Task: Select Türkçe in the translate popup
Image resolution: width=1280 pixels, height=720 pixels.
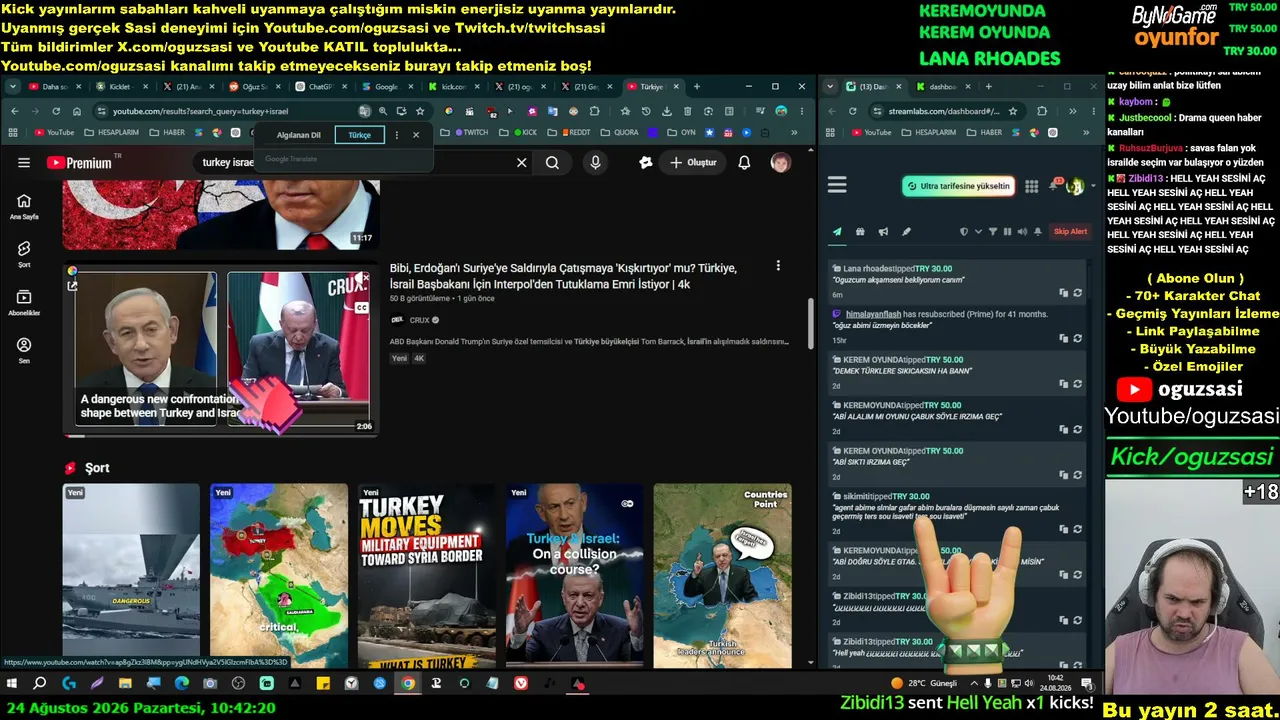Action: point(359,135)
